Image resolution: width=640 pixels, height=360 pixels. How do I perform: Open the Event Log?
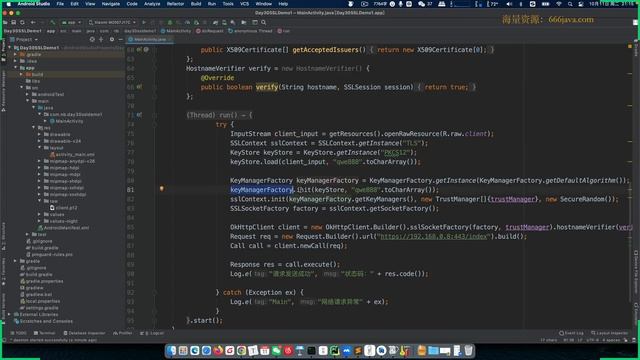pyautogui.click(x=571, y=333)
